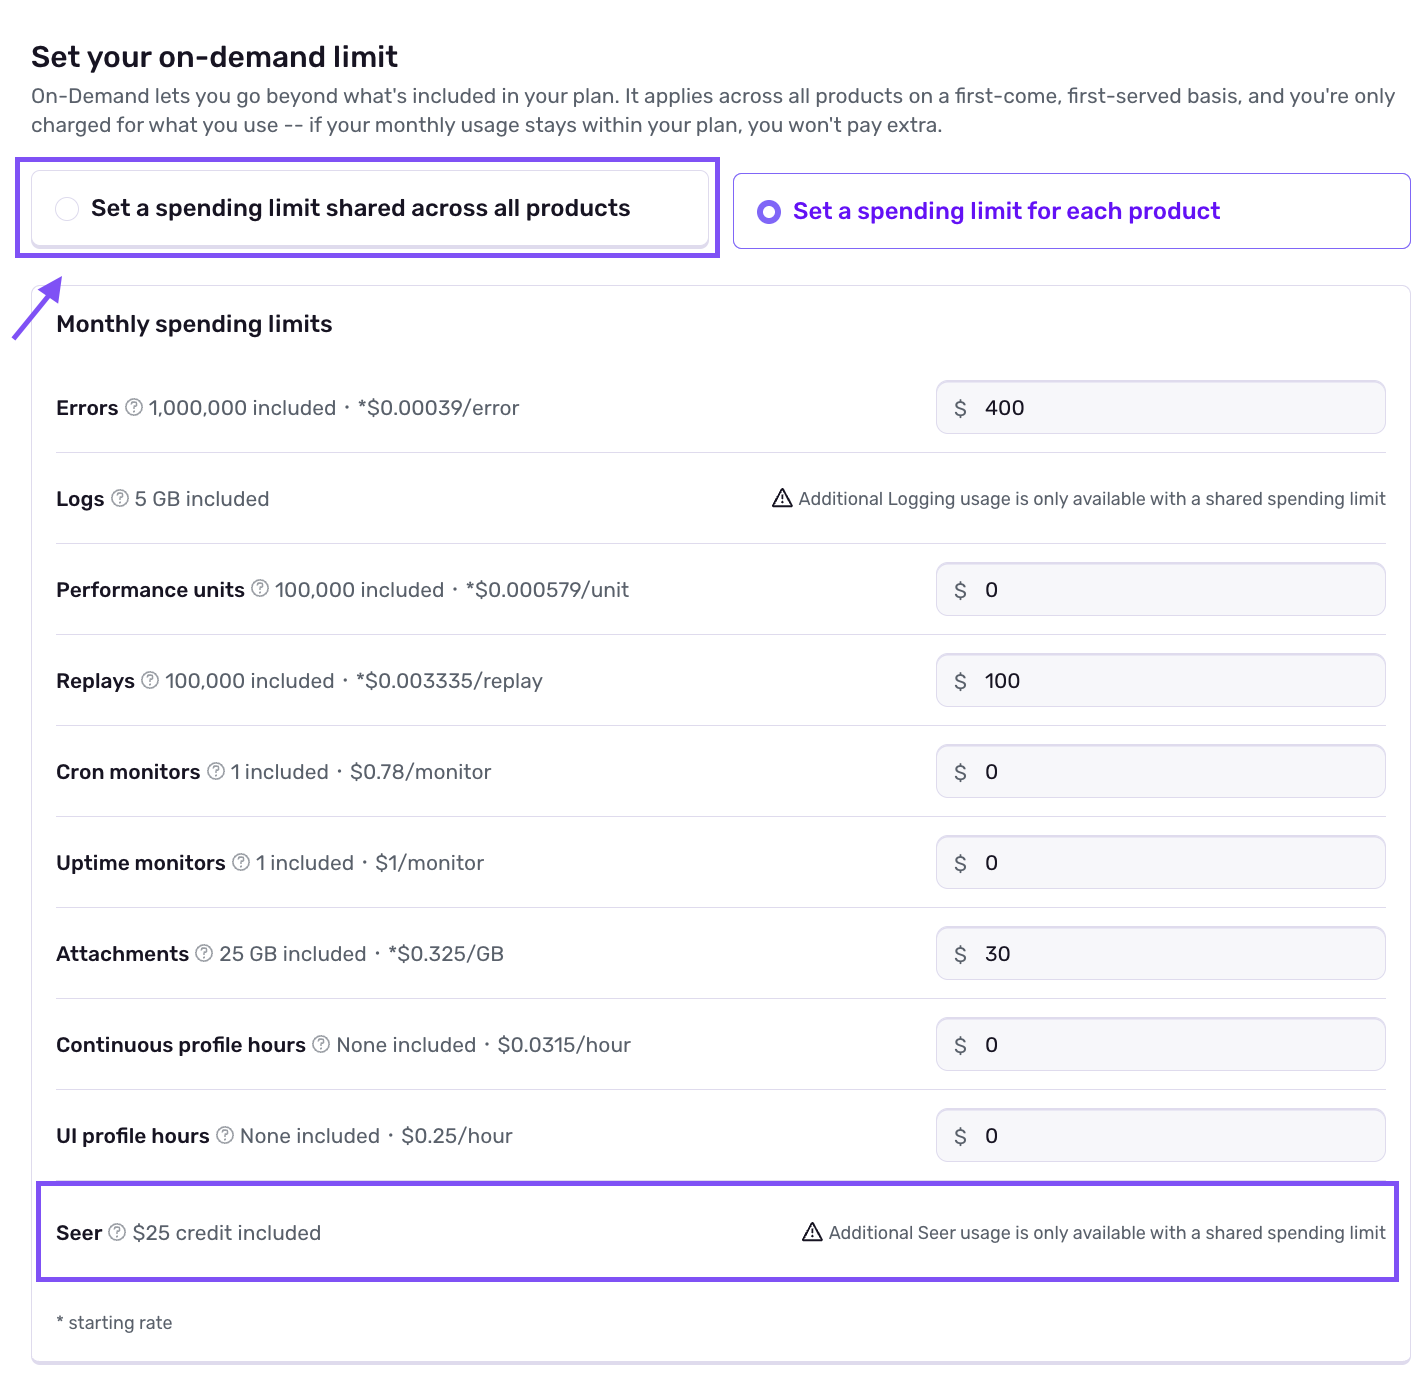Click the Attachments spending limit field
Viewport: 1424px width, 1379px height.
click(1160, 954)
